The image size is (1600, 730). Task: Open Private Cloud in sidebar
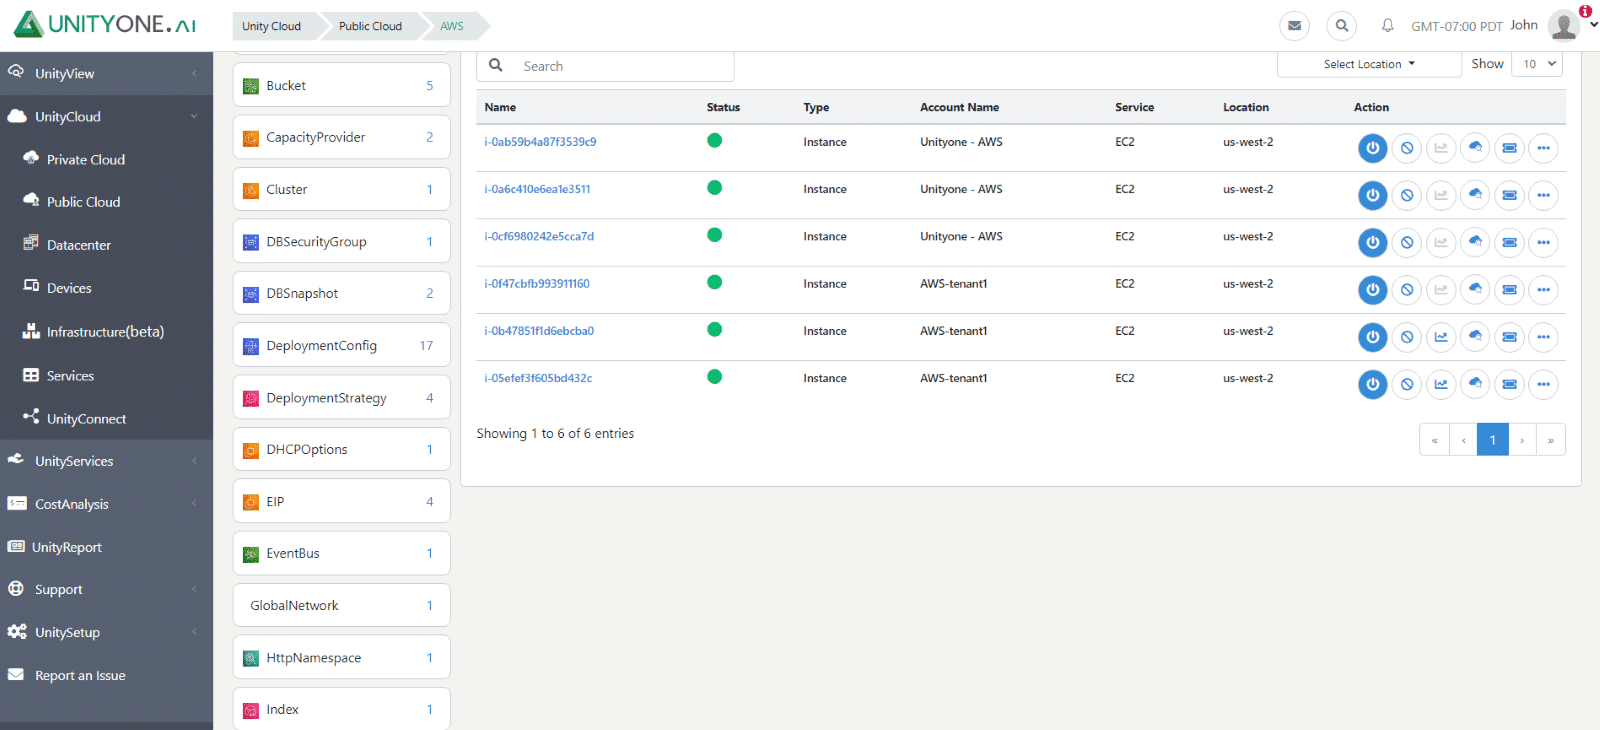click(x=86, y=160)
